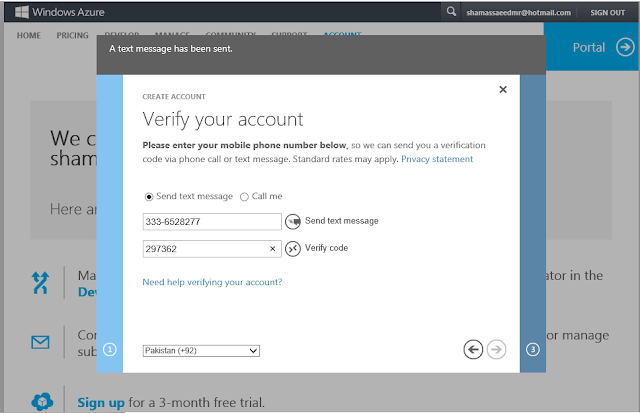The height and width of the screenshot is (413, 640).
Task: Click the shamassaeedmr@hotmail.com account name
Action: click(x=518, y=13)
